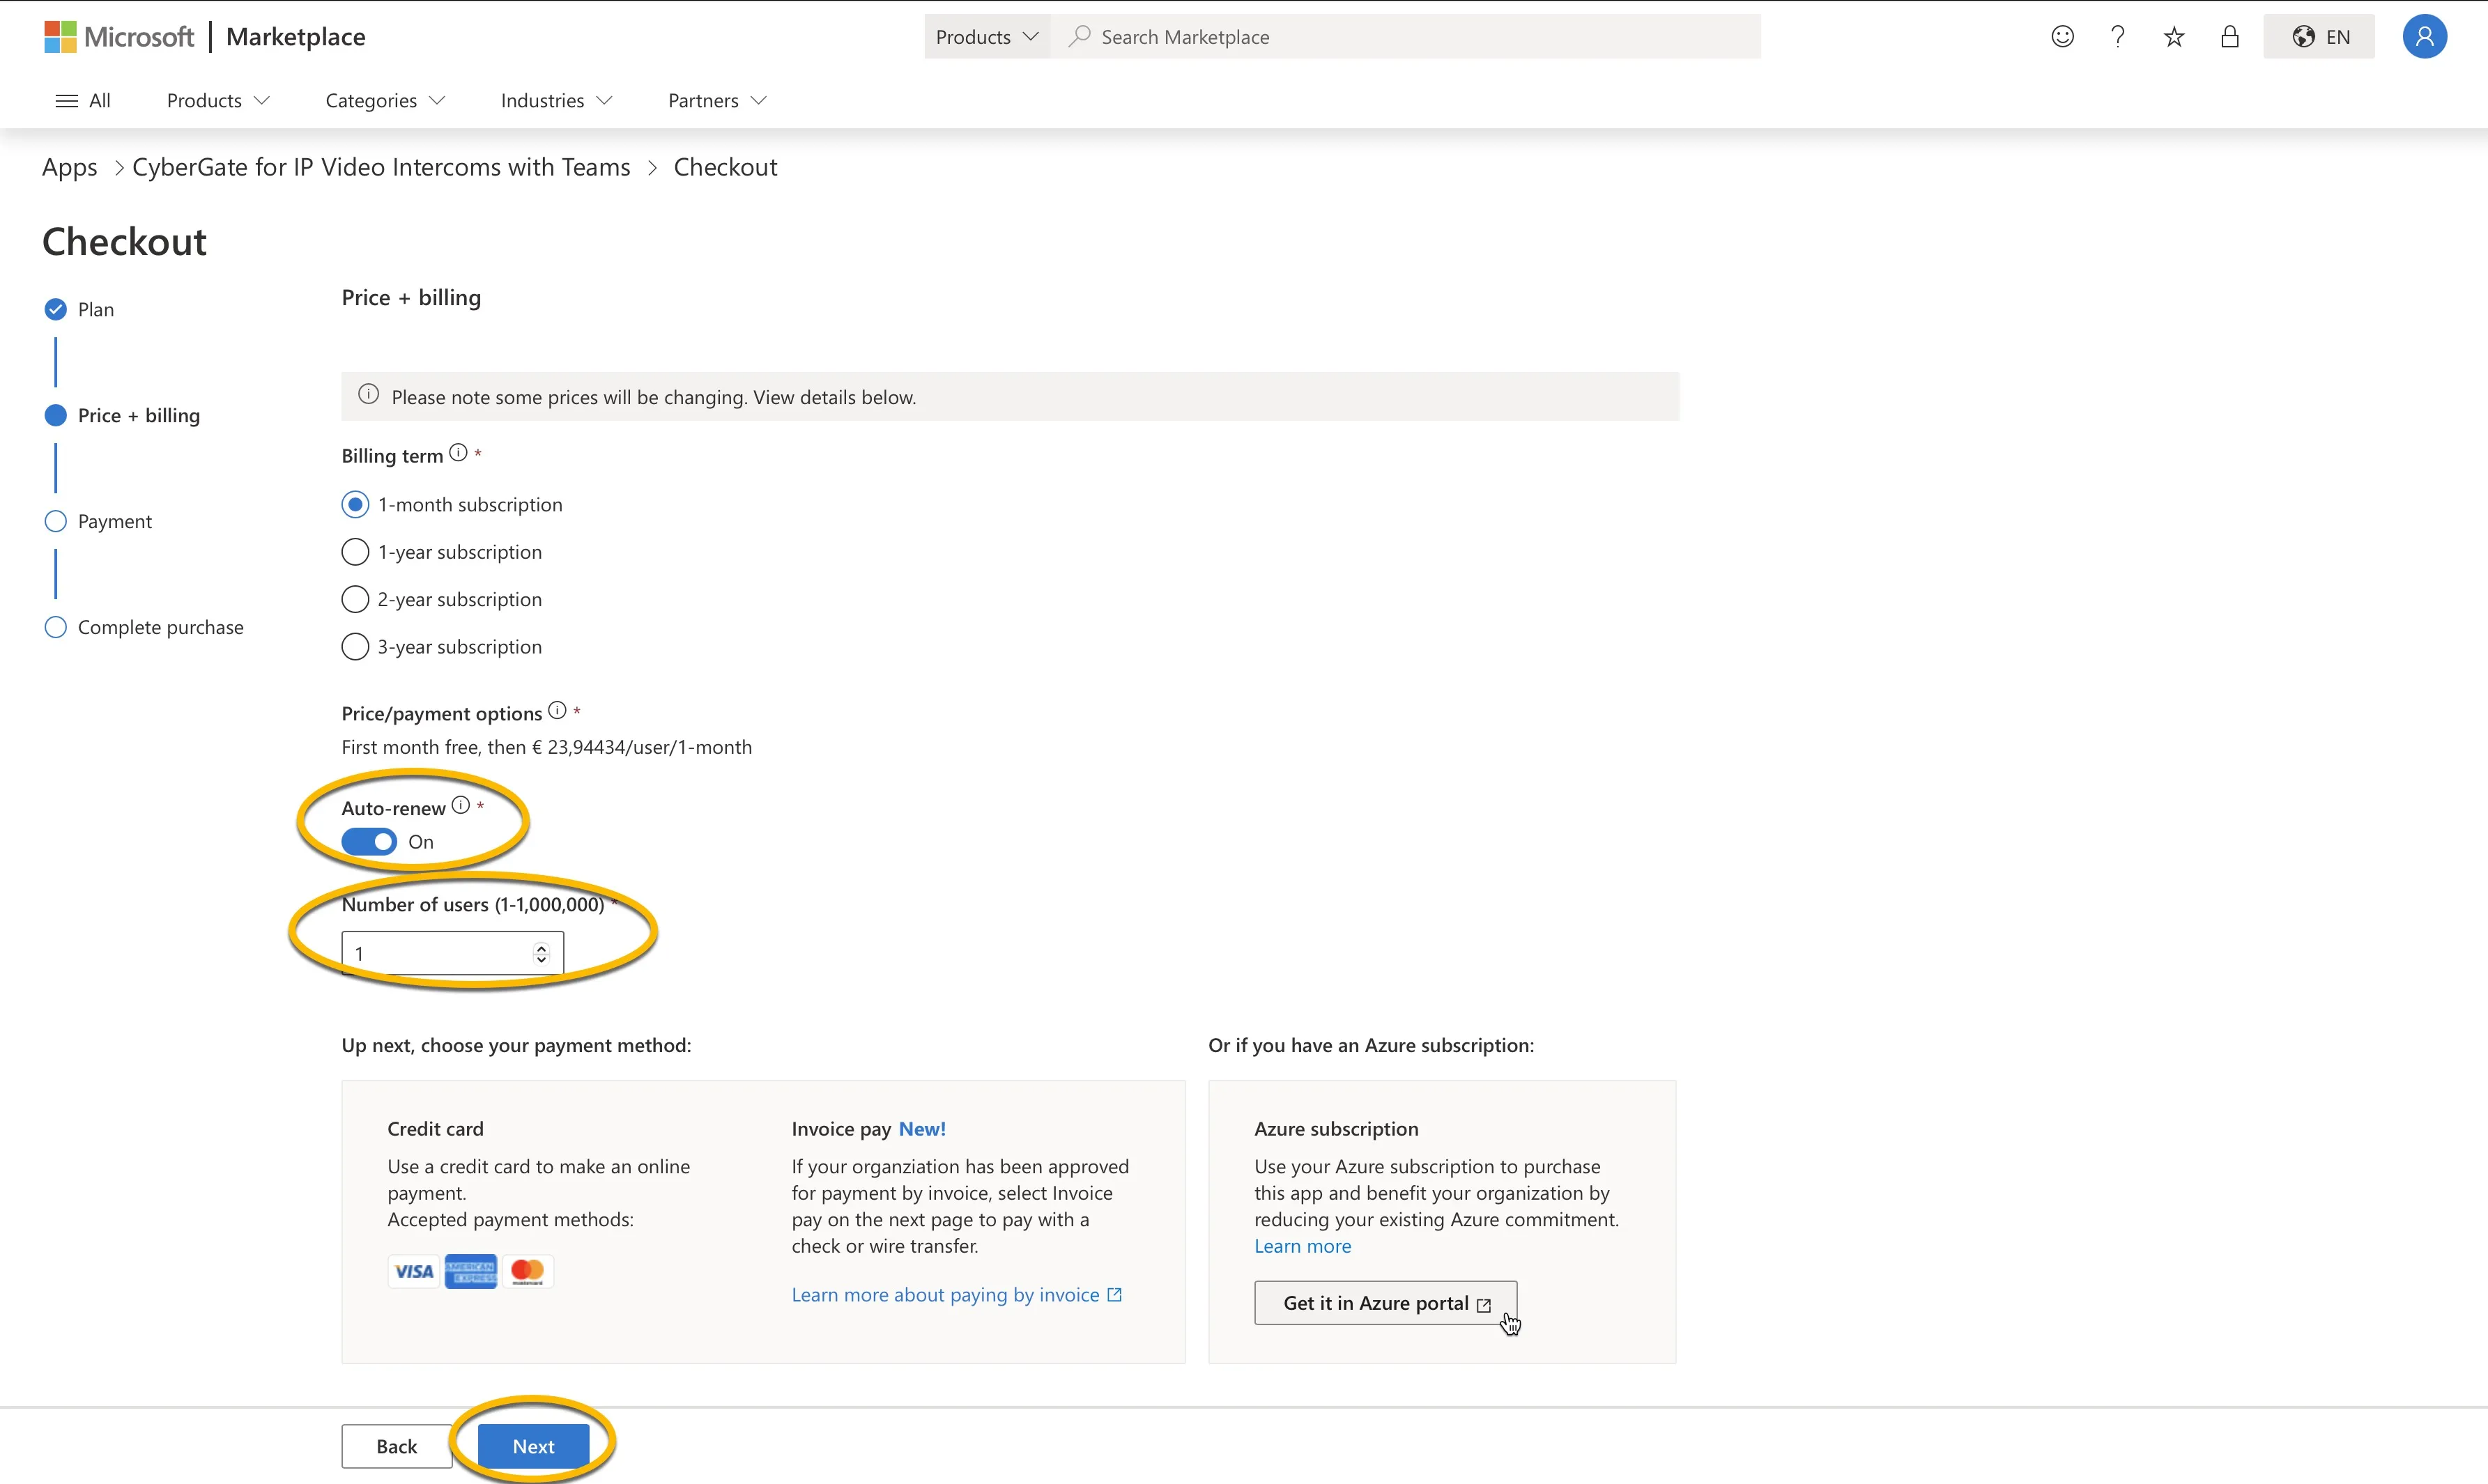Click the search magnifier icon

1079,37
